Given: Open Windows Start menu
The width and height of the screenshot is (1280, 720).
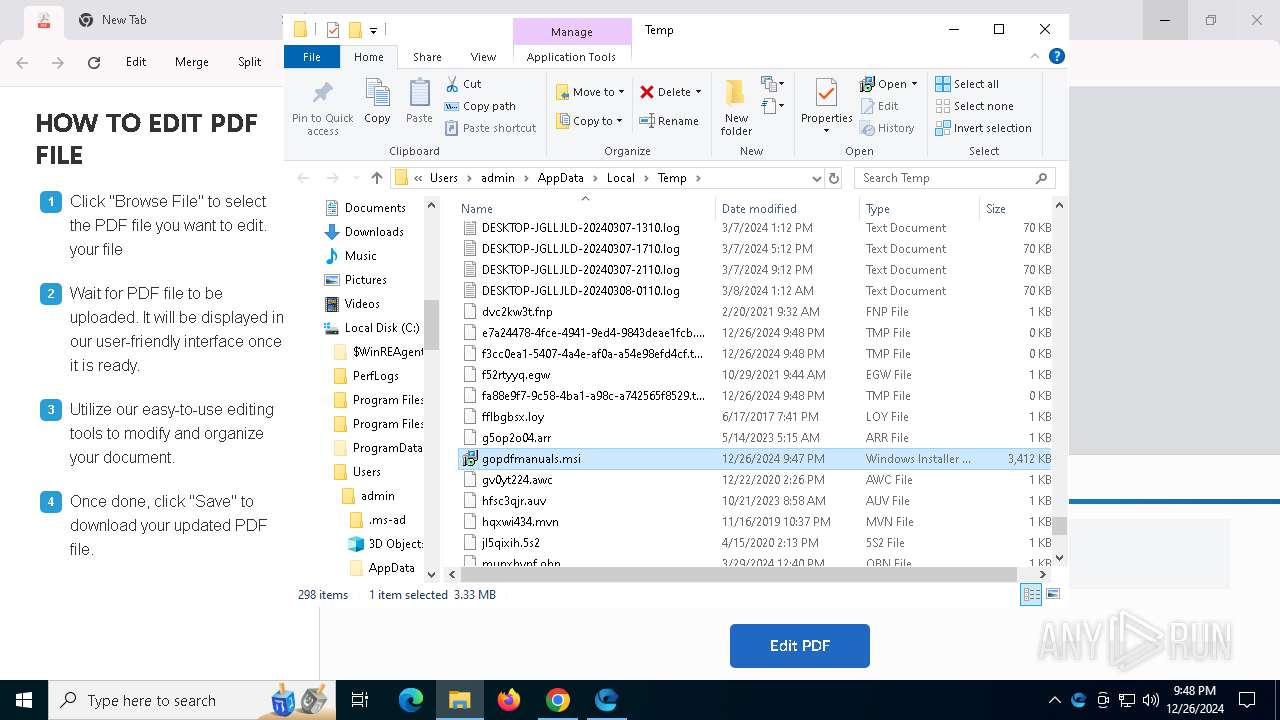Looking at the screenshot, I should click(24, 700).
